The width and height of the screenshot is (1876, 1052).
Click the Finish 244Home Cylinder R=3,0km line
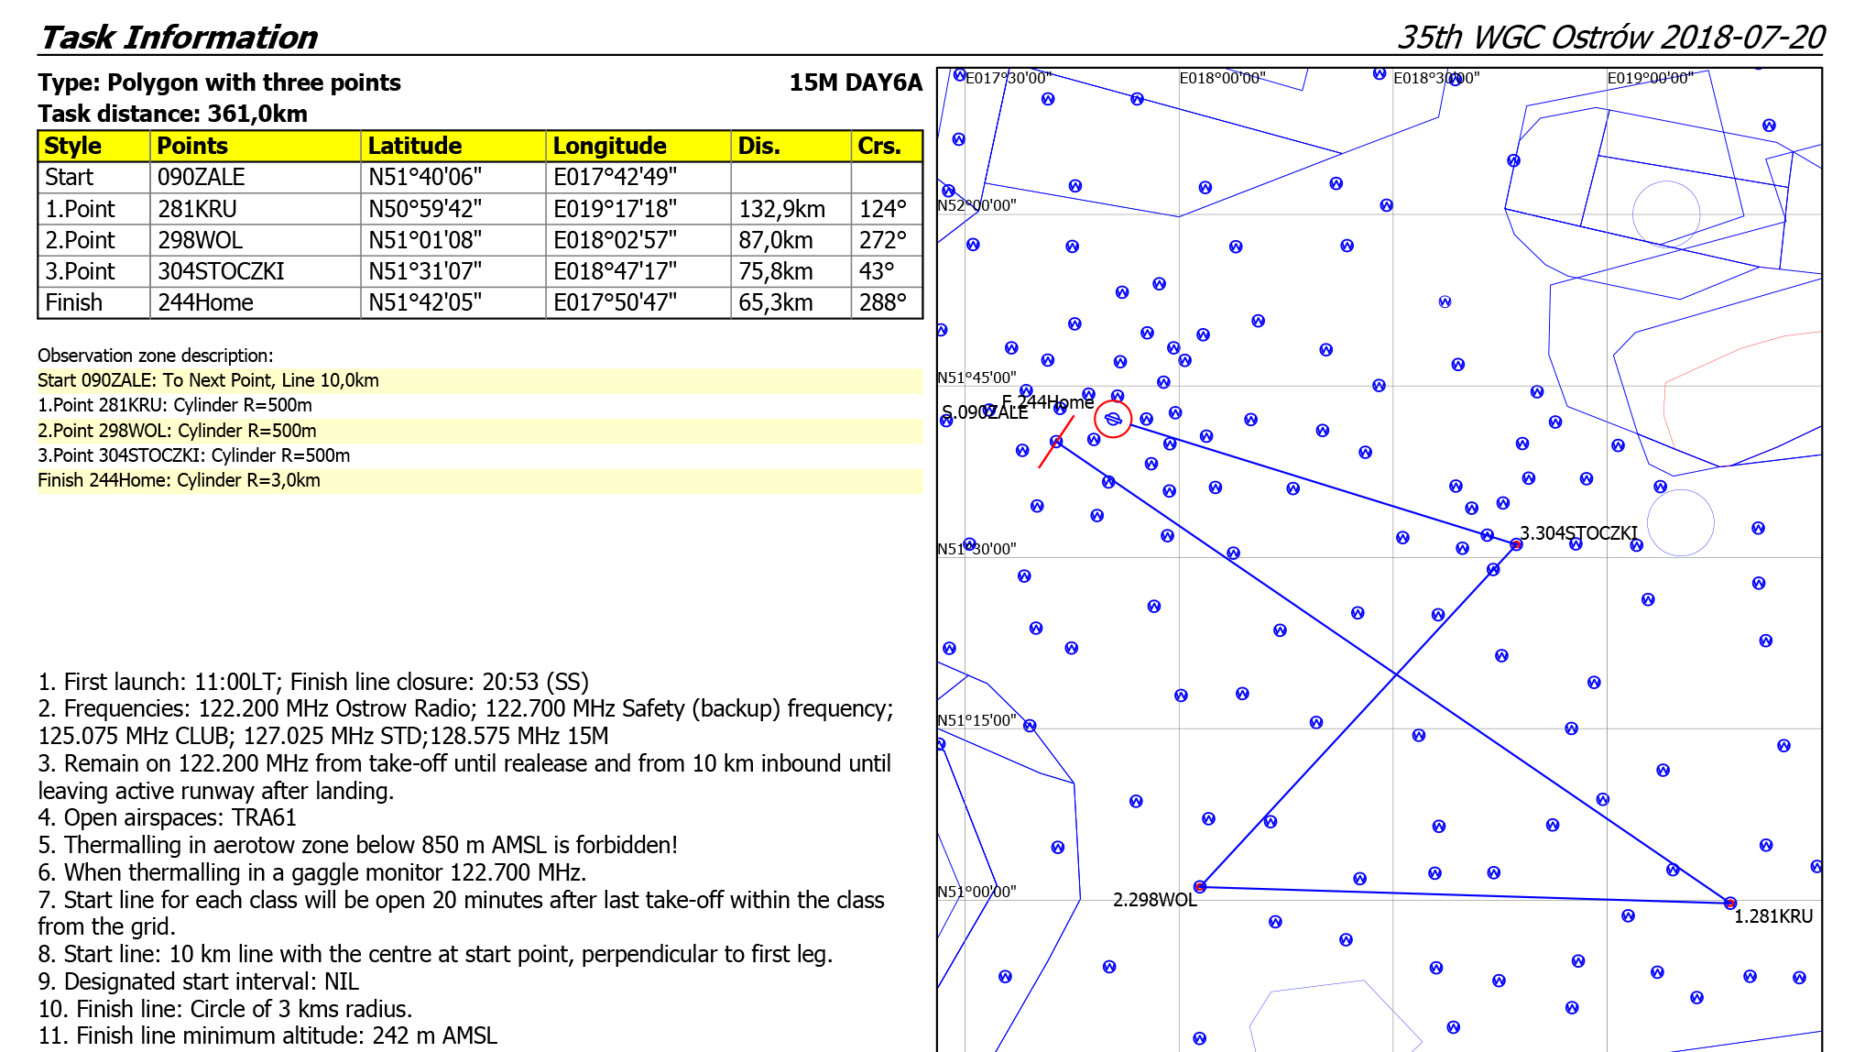pyautogui.click(x=180, y=481)
